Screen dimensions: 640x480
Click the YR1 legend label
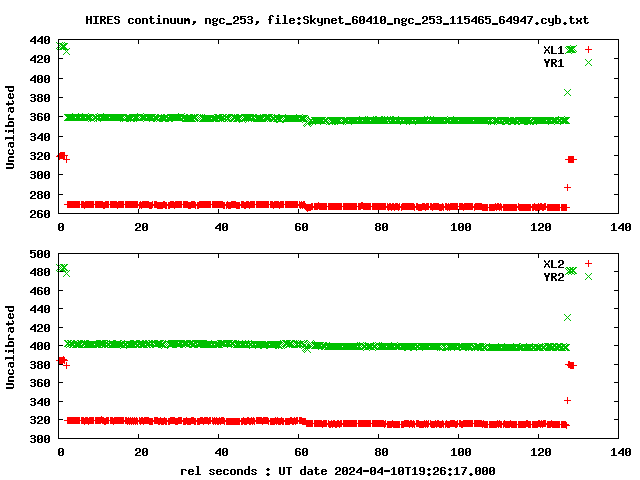553,63
